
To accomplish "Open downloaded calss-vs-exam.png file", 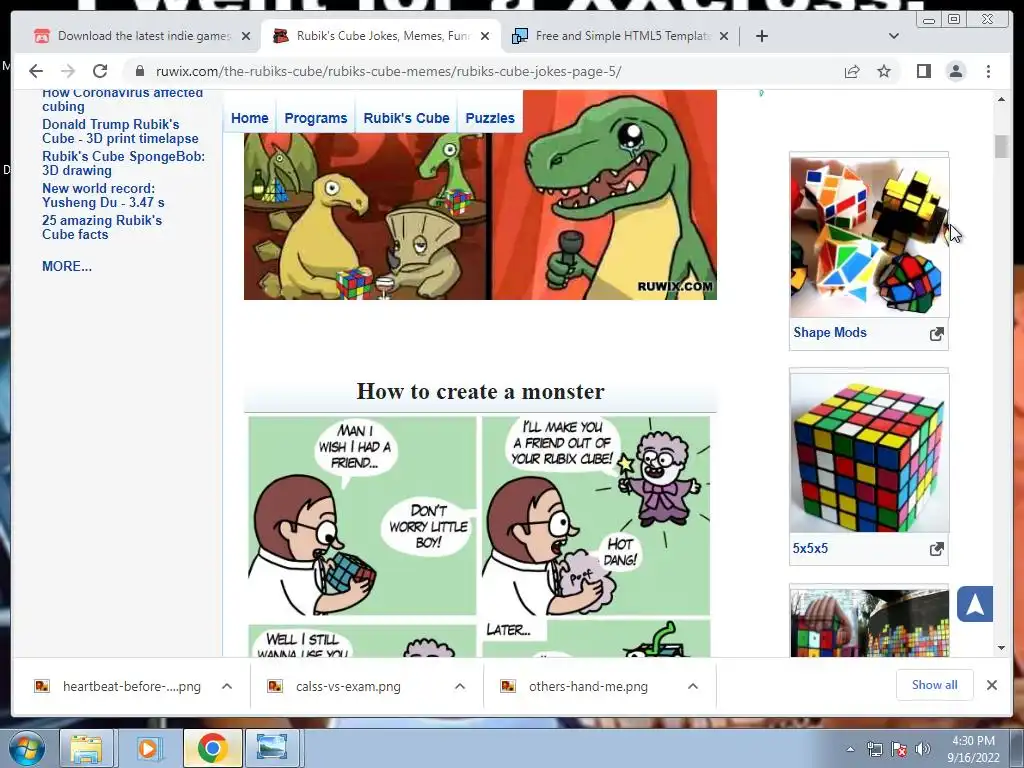I will (x=348, y=686).
